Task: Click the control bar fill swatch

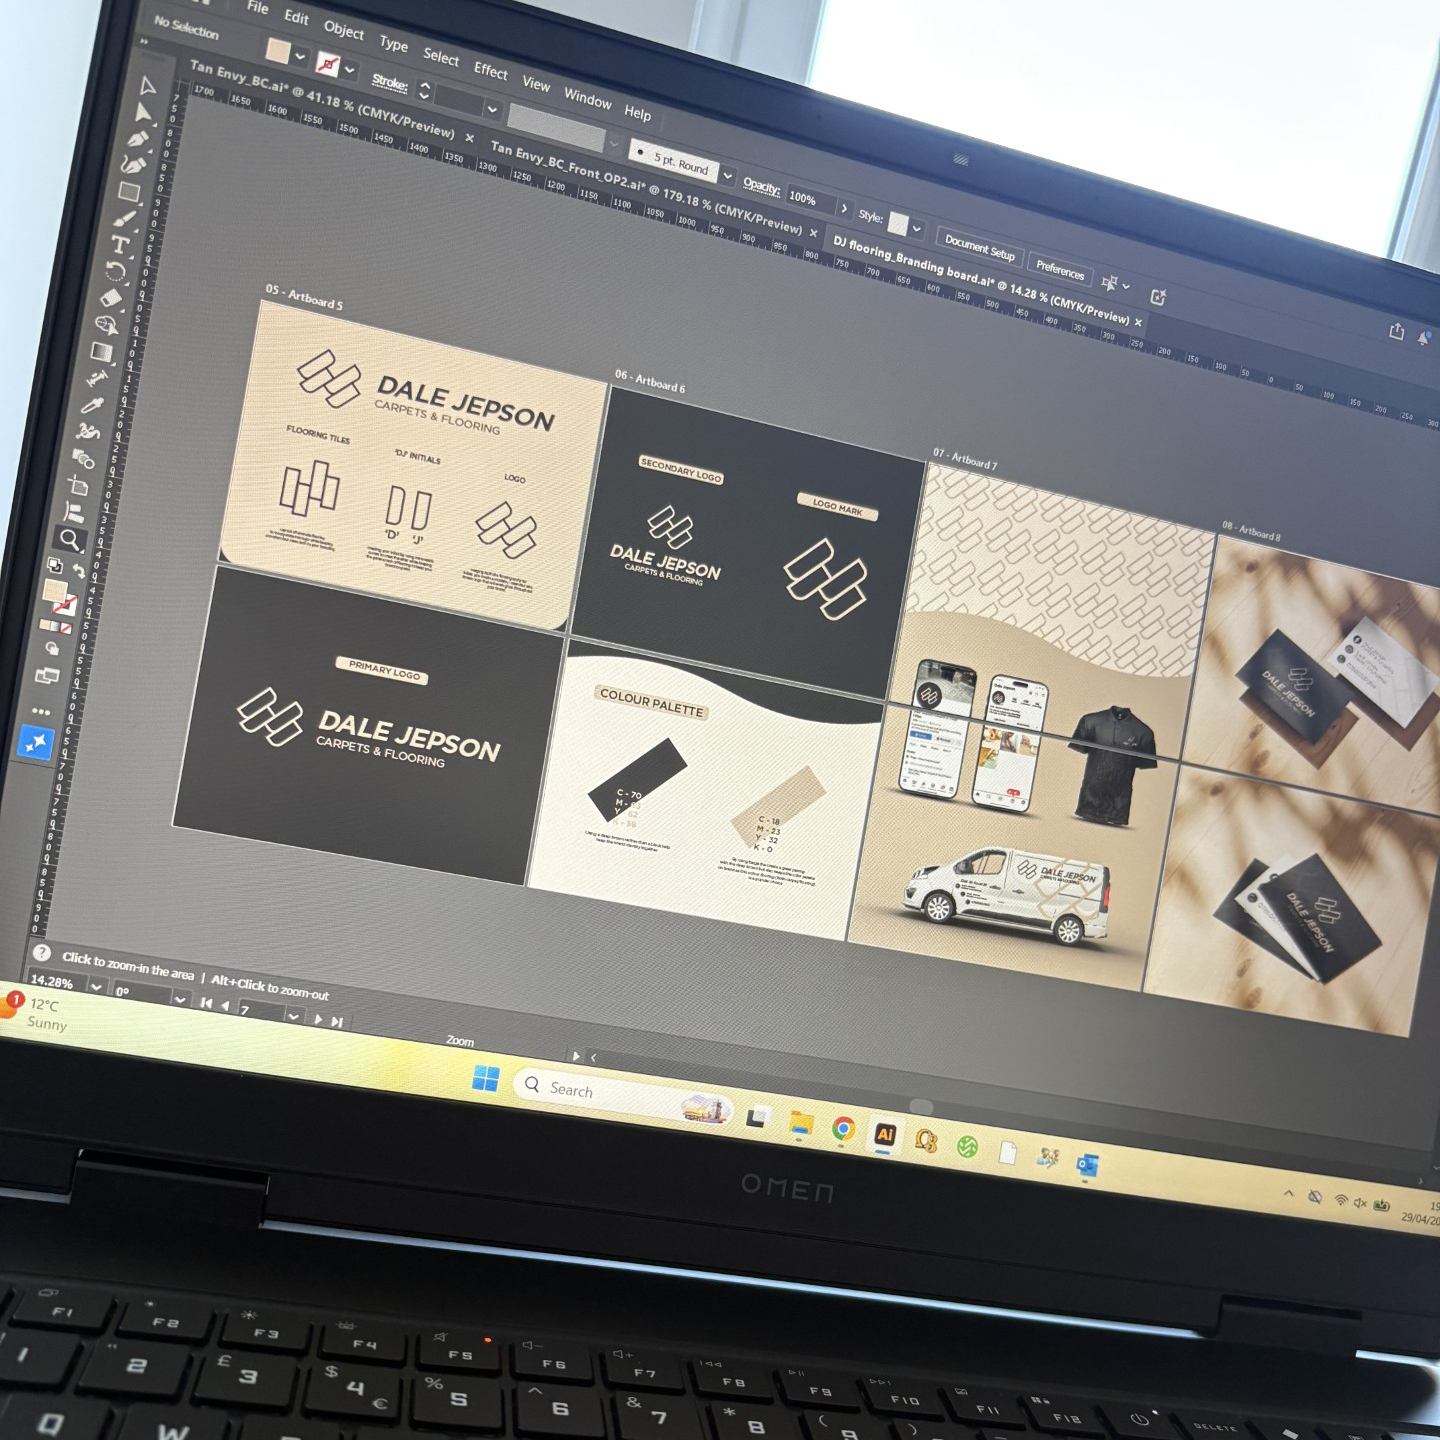Action: point(278,51)
